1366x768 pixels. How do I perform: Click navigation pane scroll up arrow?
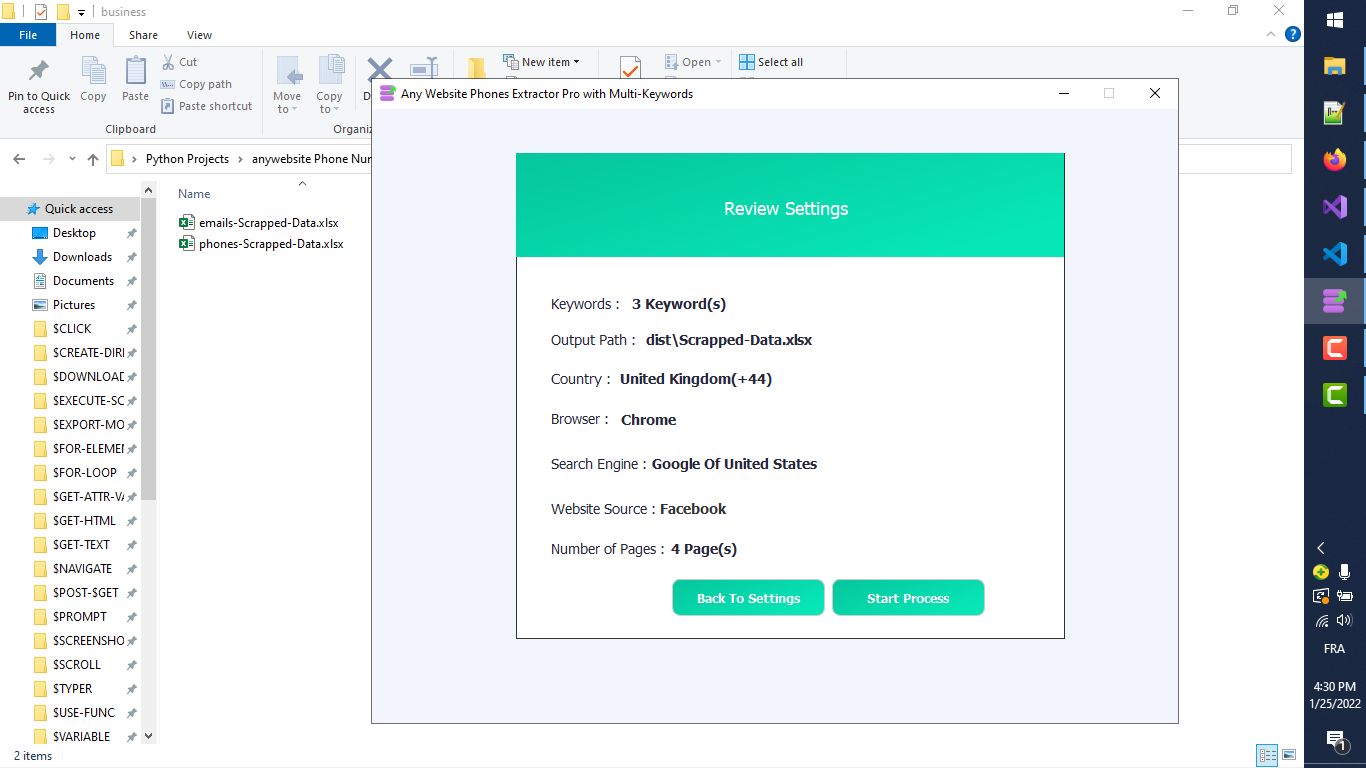tap(149, 190)
